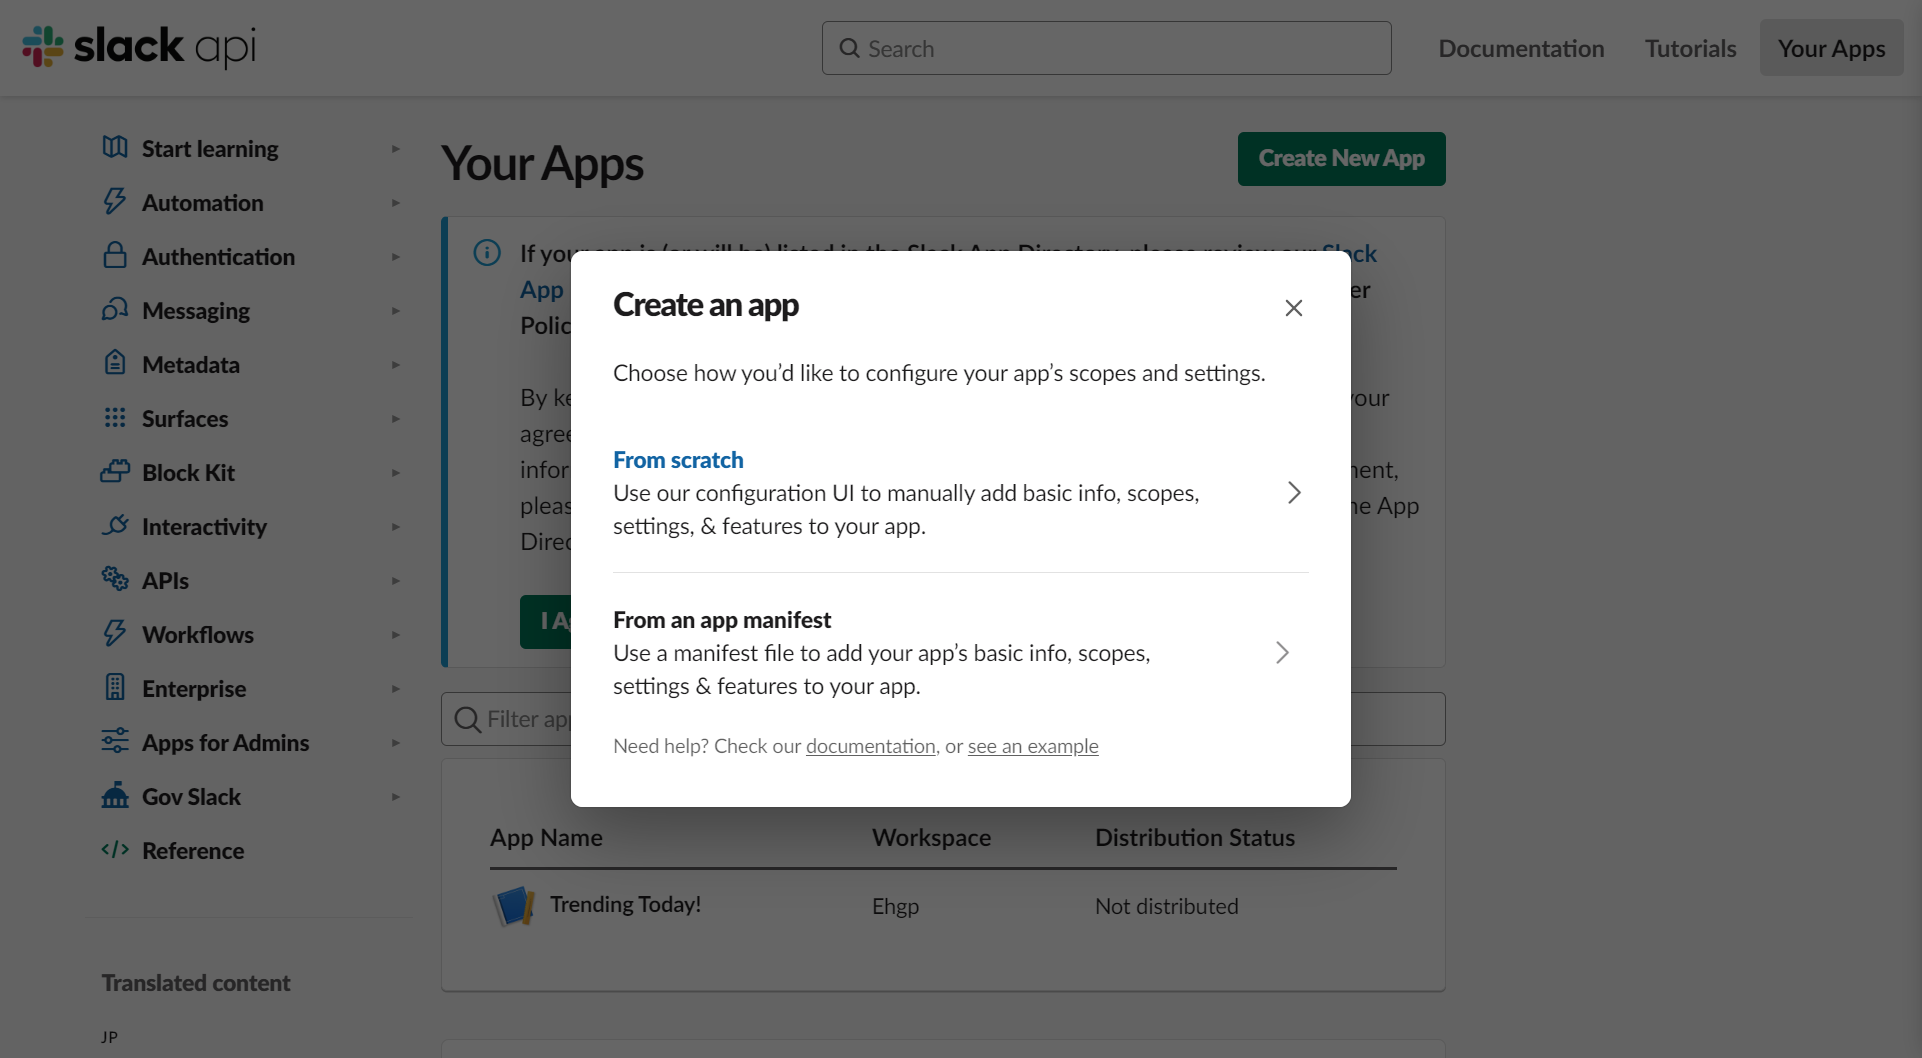Click the Trending Today! app icon
The width and height of the screenshot is (1922, 1058).
click(514, 906)
